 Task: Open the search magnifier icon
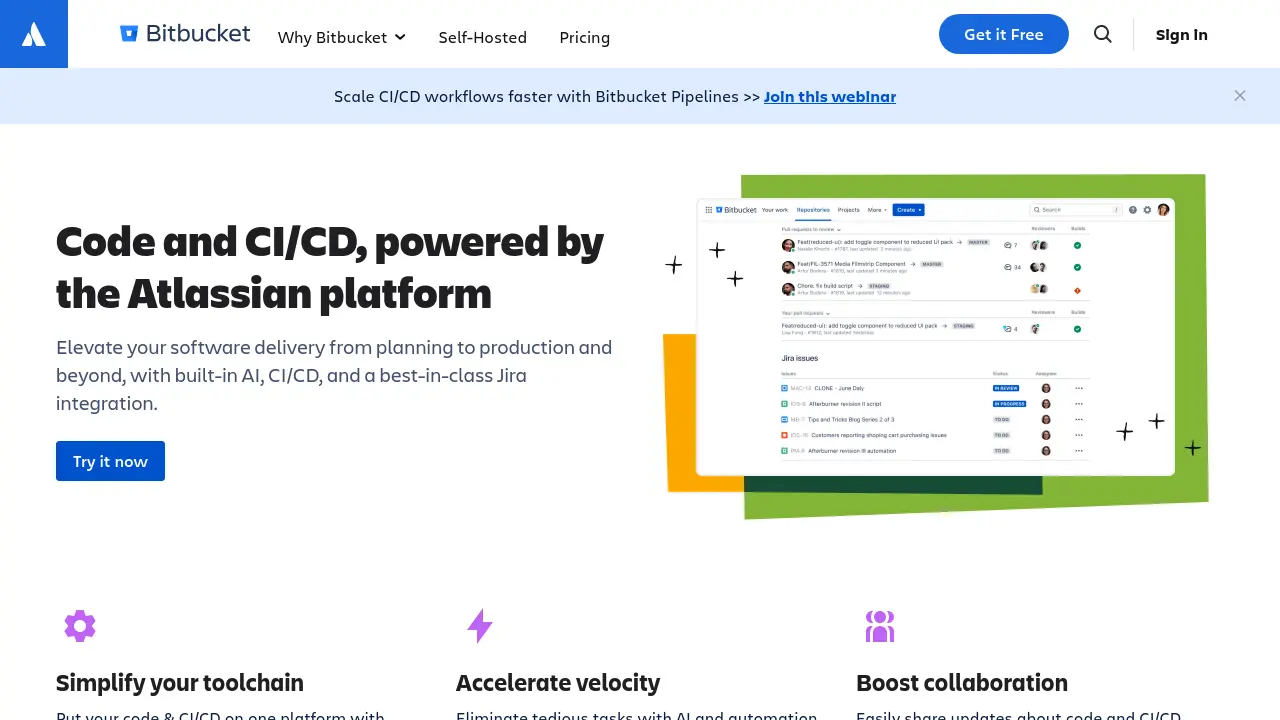pos(1103,34)
